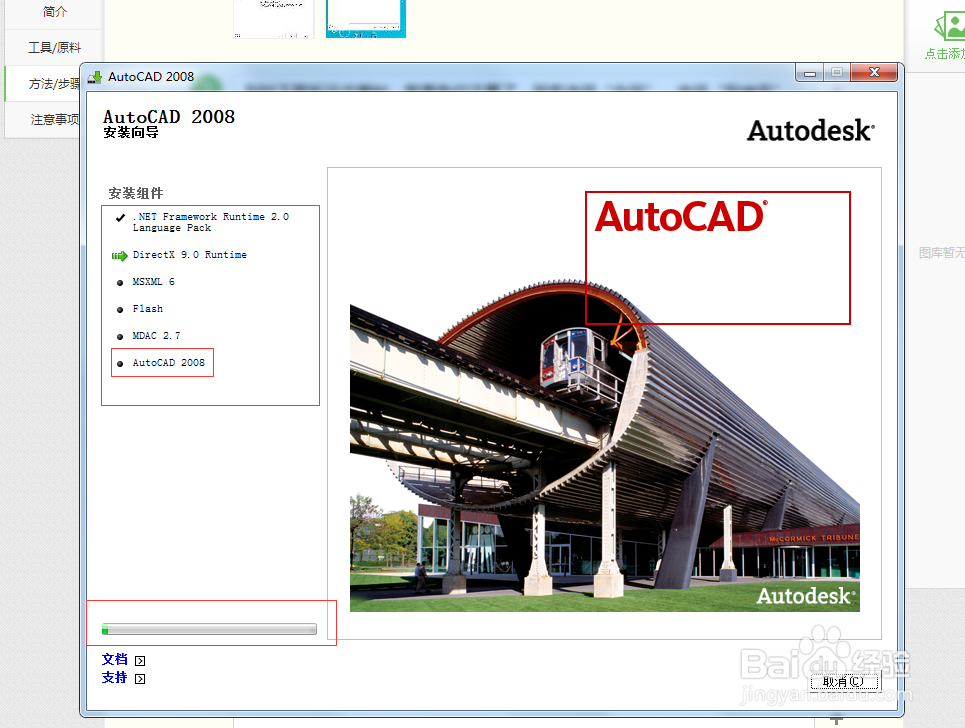
Task: Select the 简介 tab in the webpage sidebar
Action: pos(54,12)
